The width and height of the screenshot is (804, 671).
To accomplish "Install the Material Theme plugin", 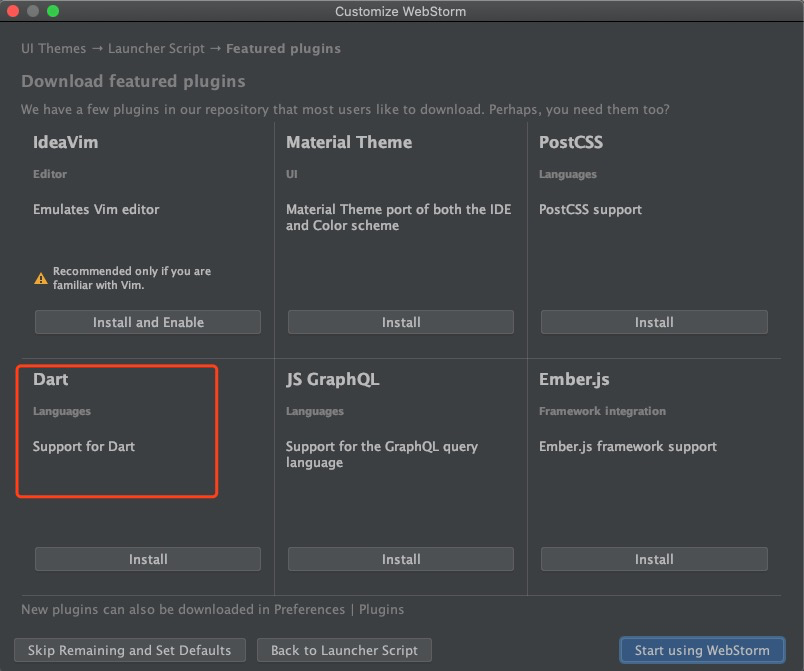I will tap(400, 322).
